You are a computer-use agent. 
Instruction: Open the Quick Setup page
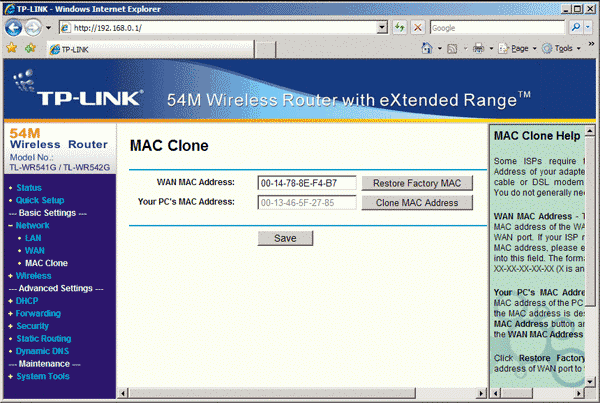coord(40,200)
